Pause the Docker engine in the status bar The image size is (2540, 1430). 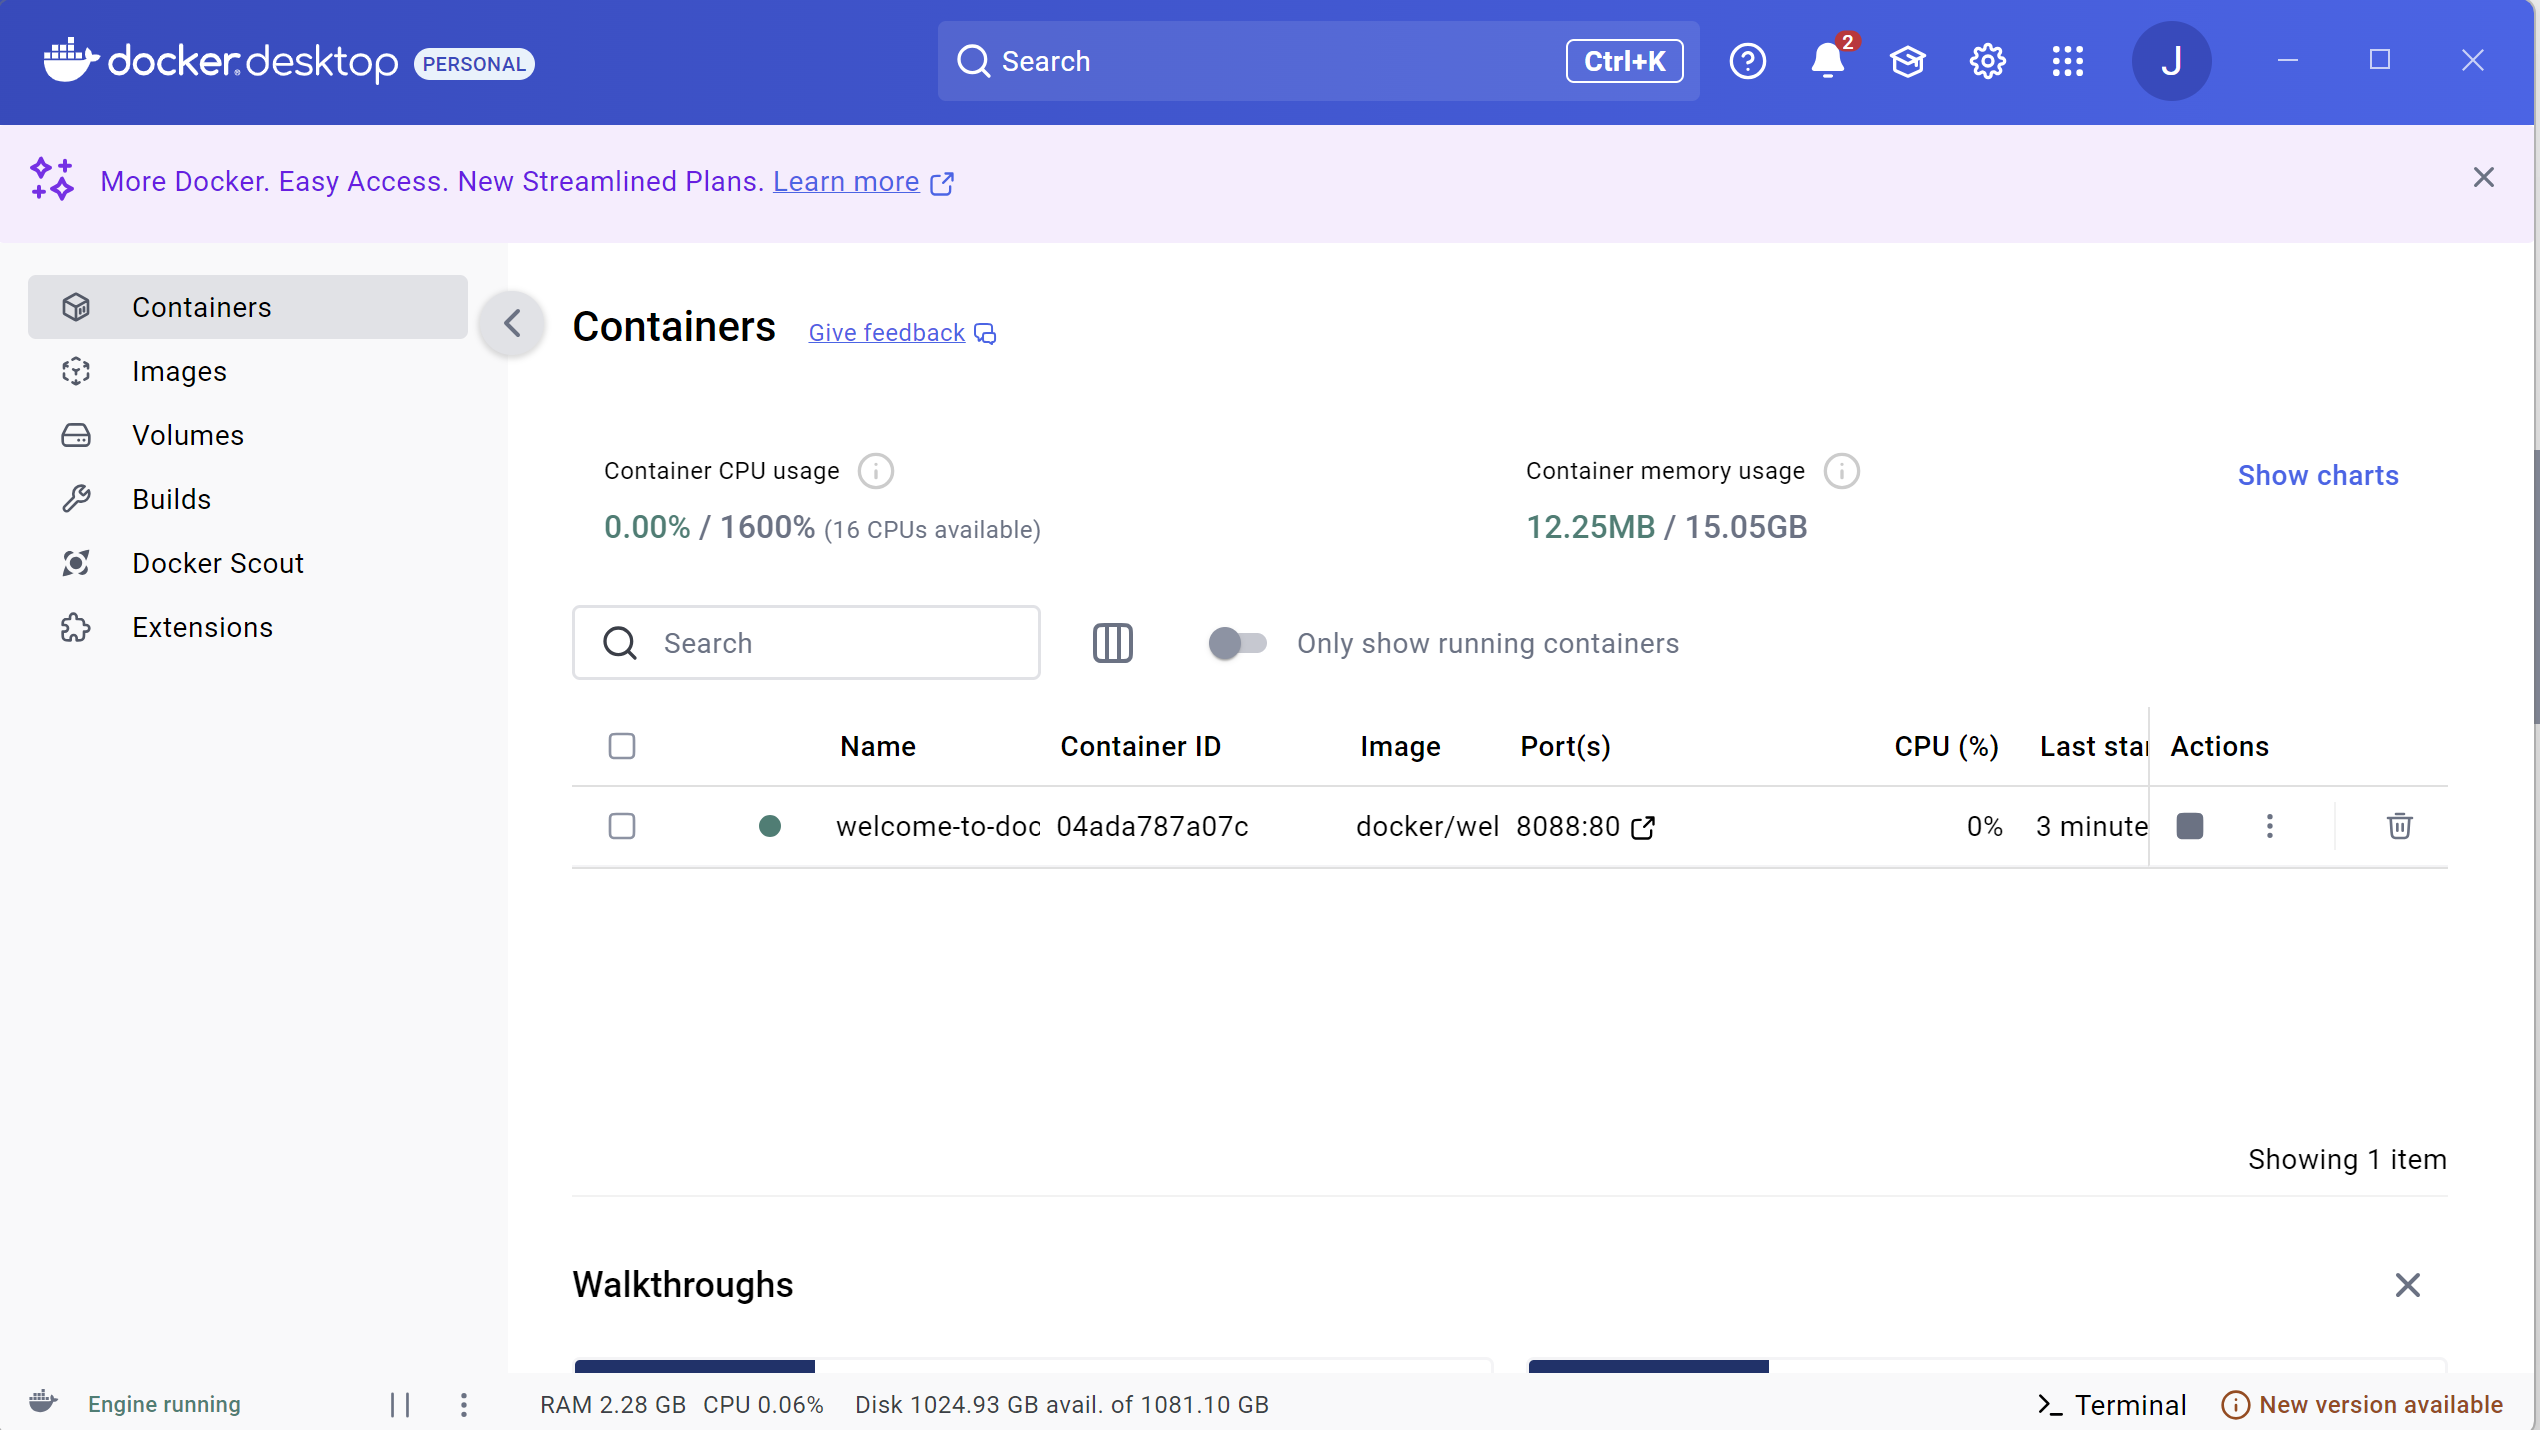click(x=400, y=1404)
